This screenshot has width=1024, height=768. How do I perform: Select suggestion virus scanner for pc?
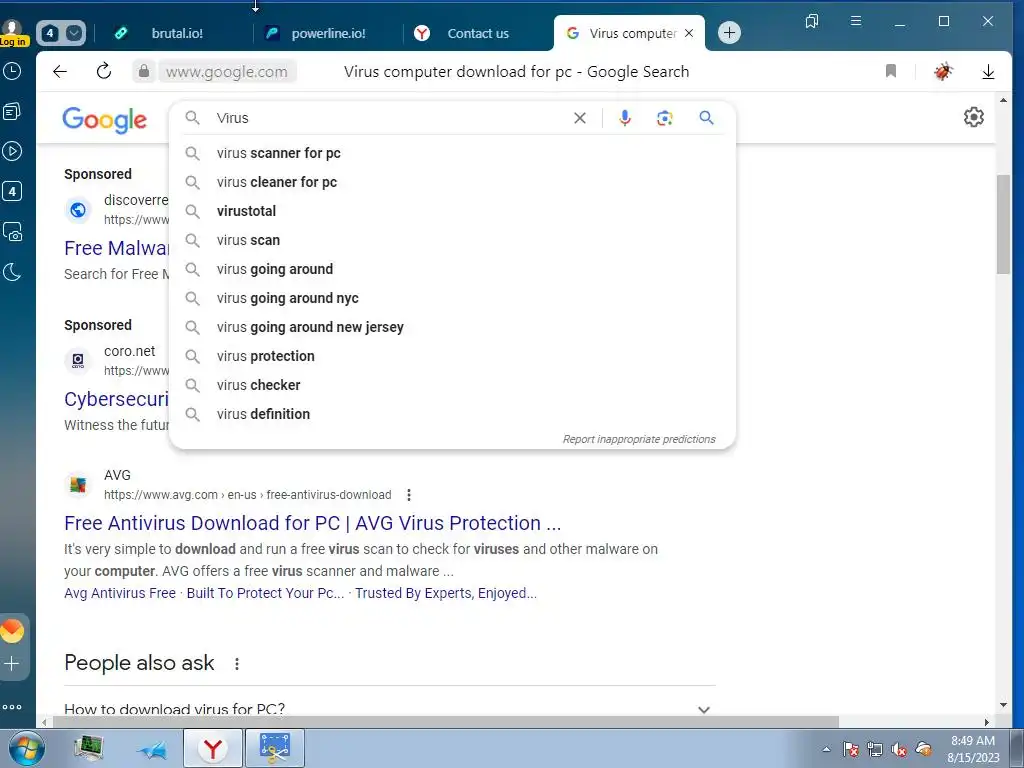(x=452, y=153)
